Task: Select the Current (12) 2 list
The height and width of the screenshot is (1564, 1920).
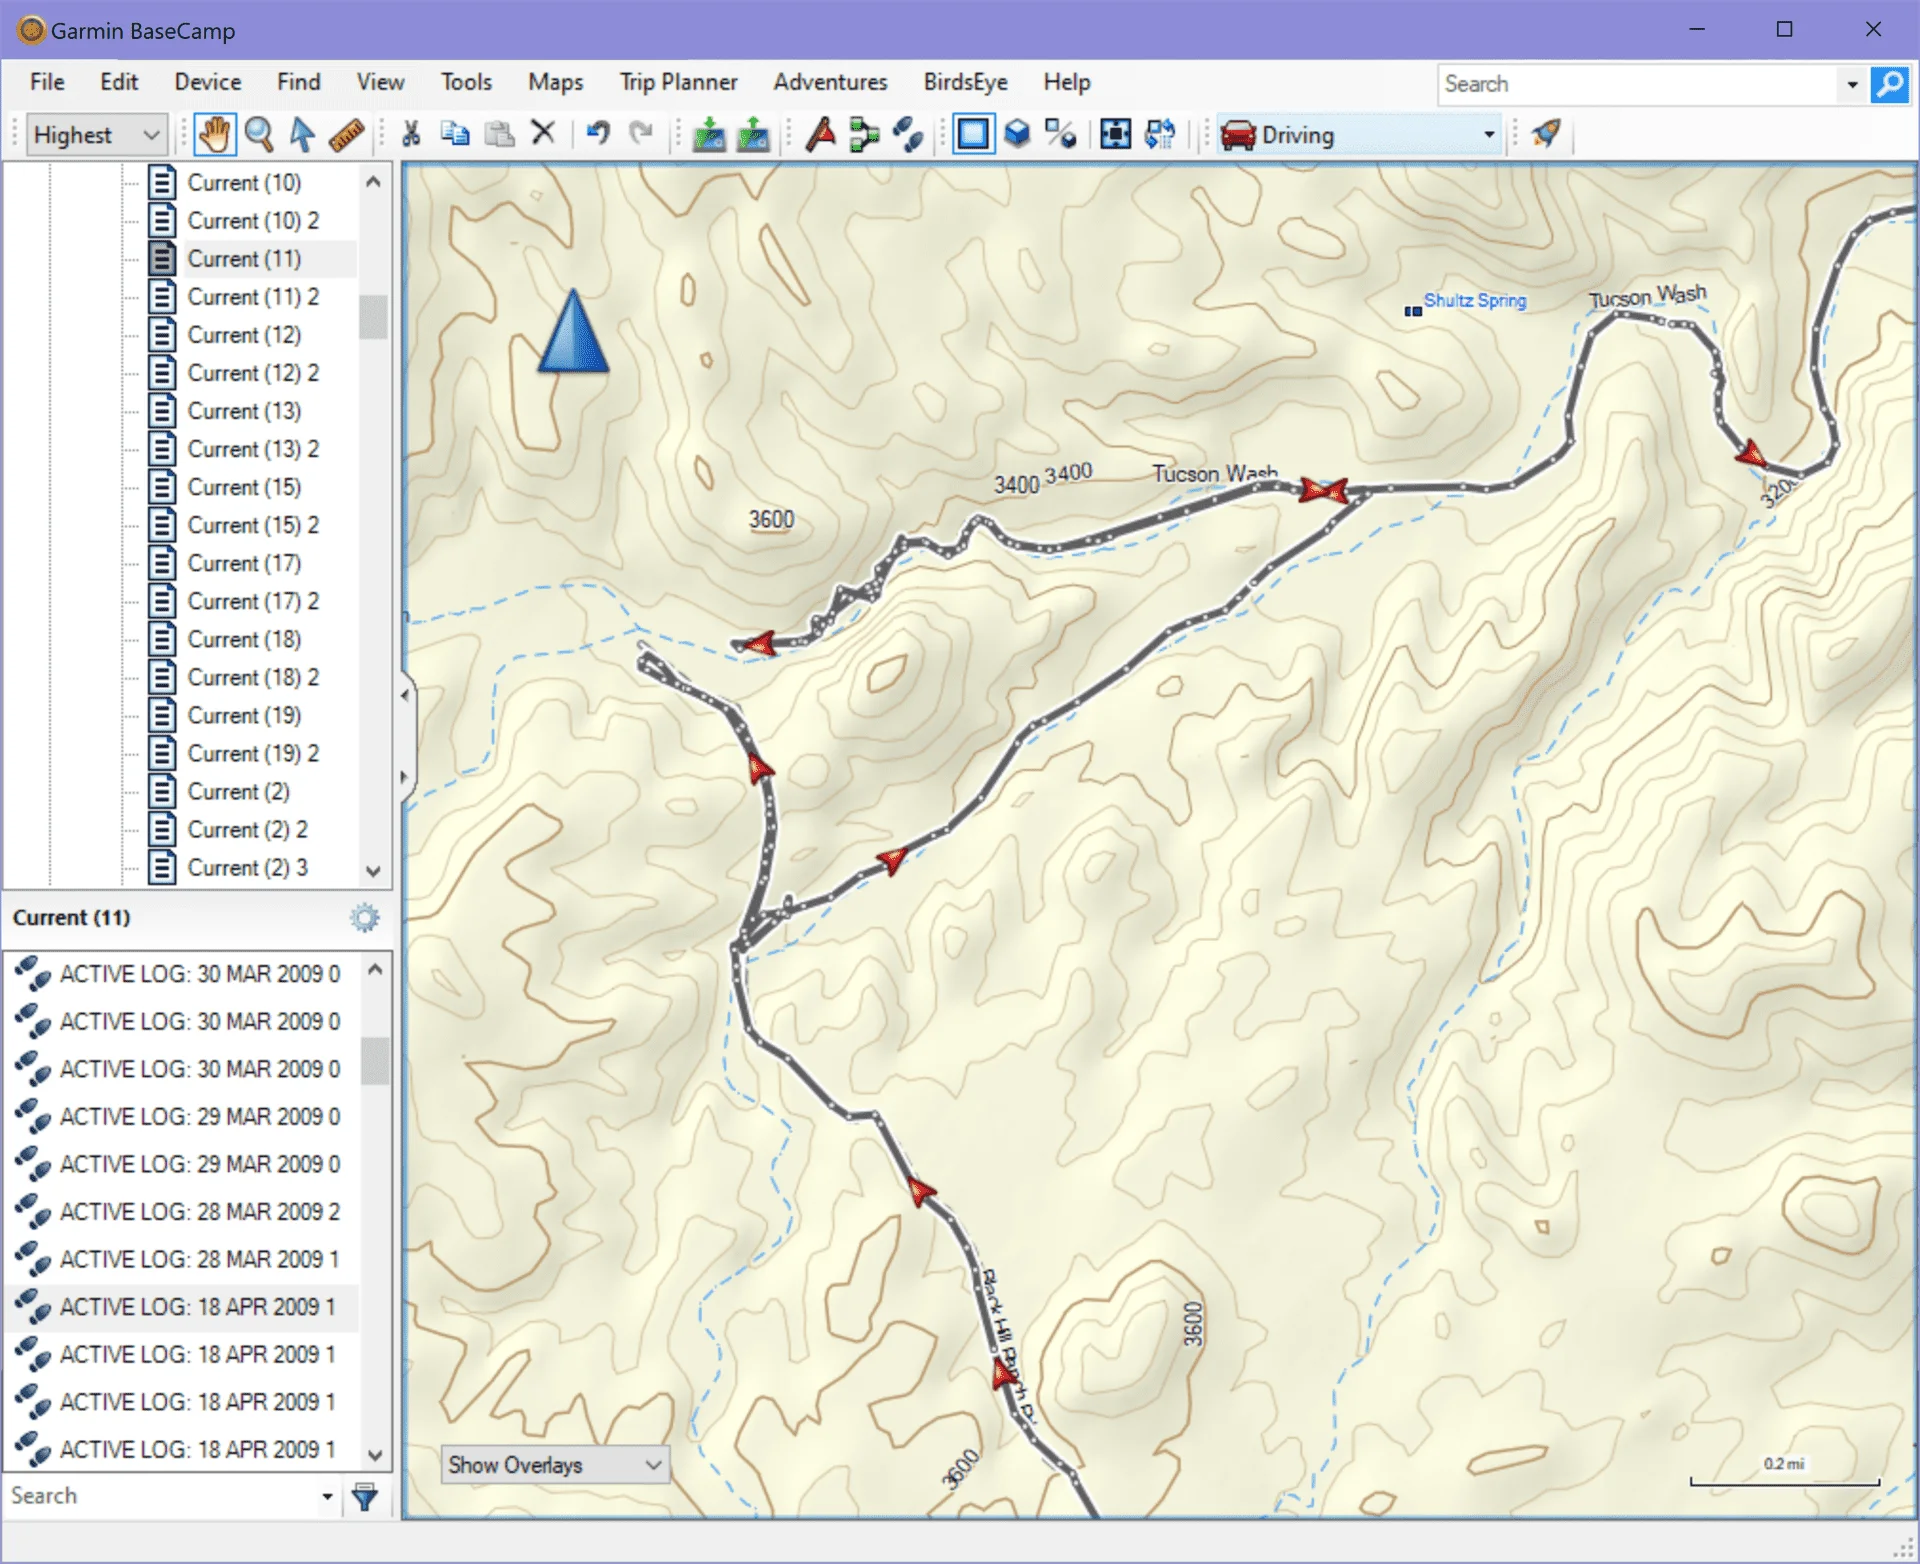Action: pos(253,373)
